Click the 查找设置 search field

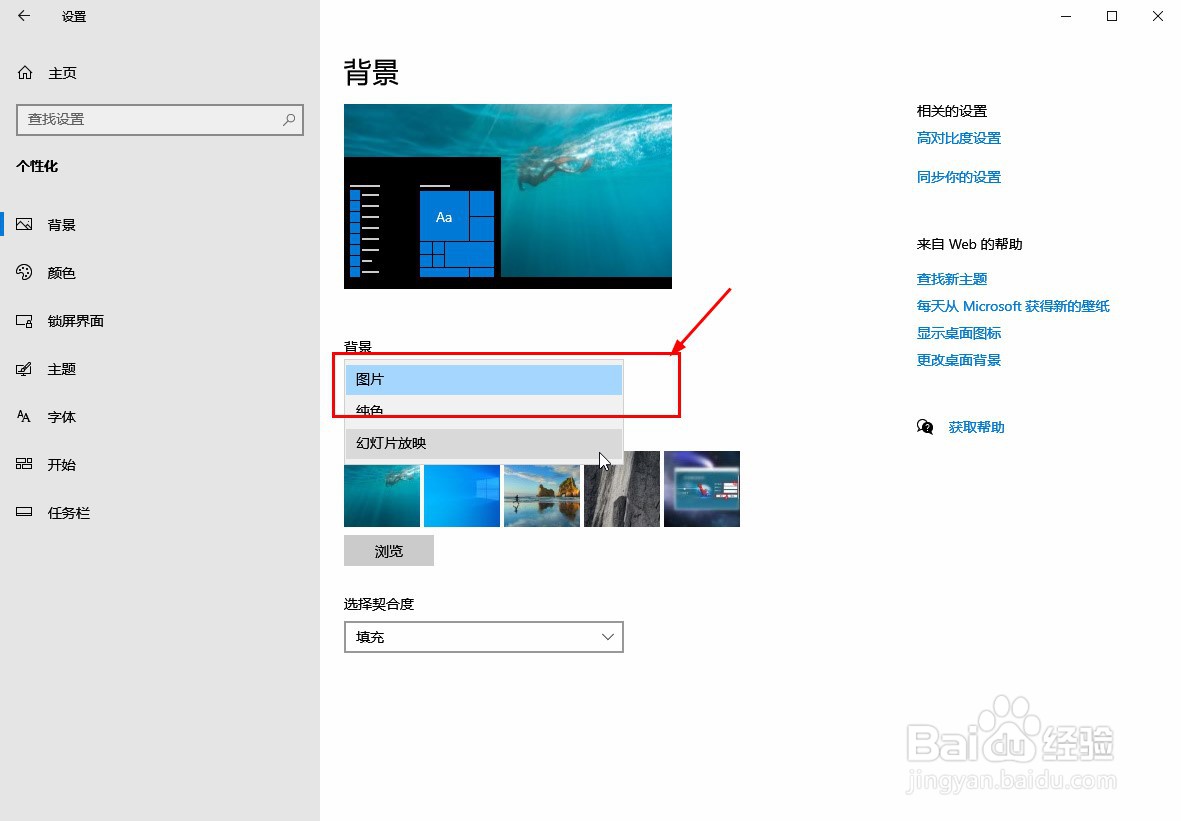coord(160,120)
